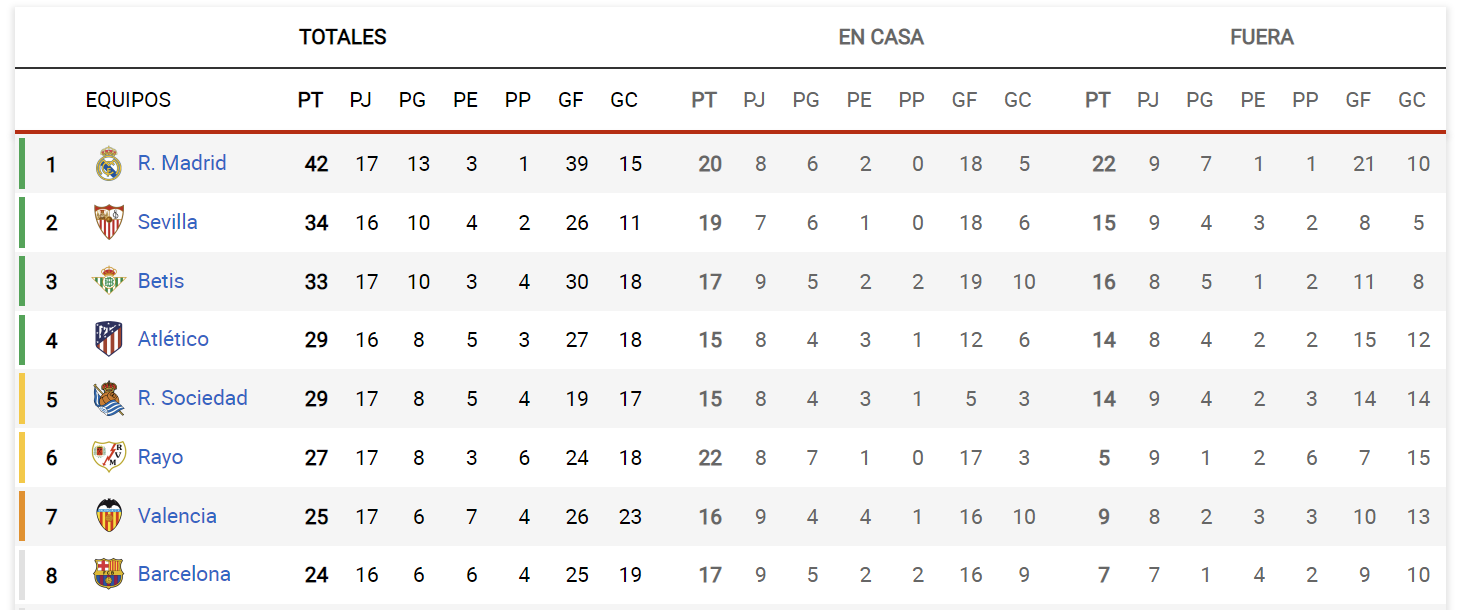Image resolution: width=1461 pixels, height=610 pixels.
Task: Click the Betis club badge
Action: click(108, 281)
